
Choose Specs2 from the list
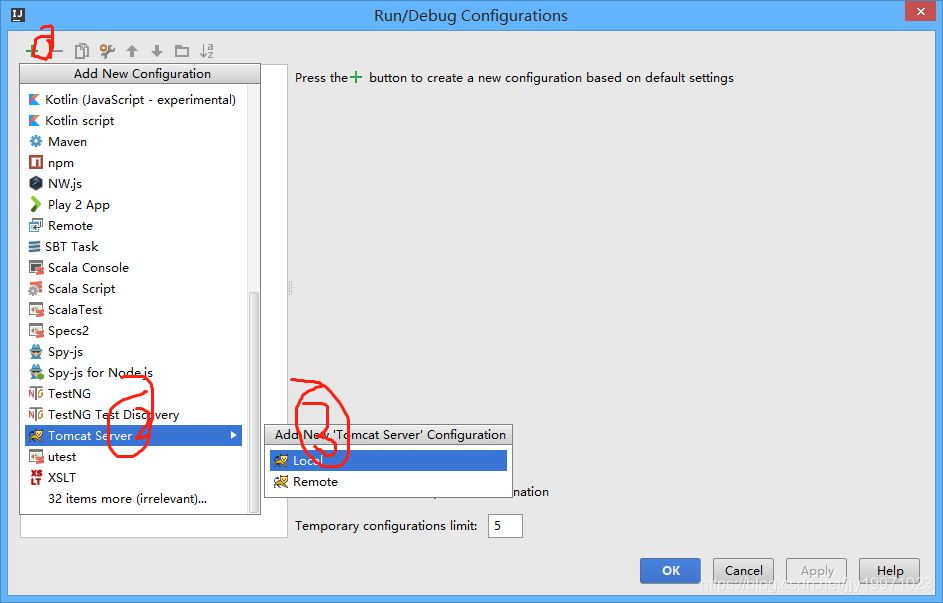click(x=134, y=331)
